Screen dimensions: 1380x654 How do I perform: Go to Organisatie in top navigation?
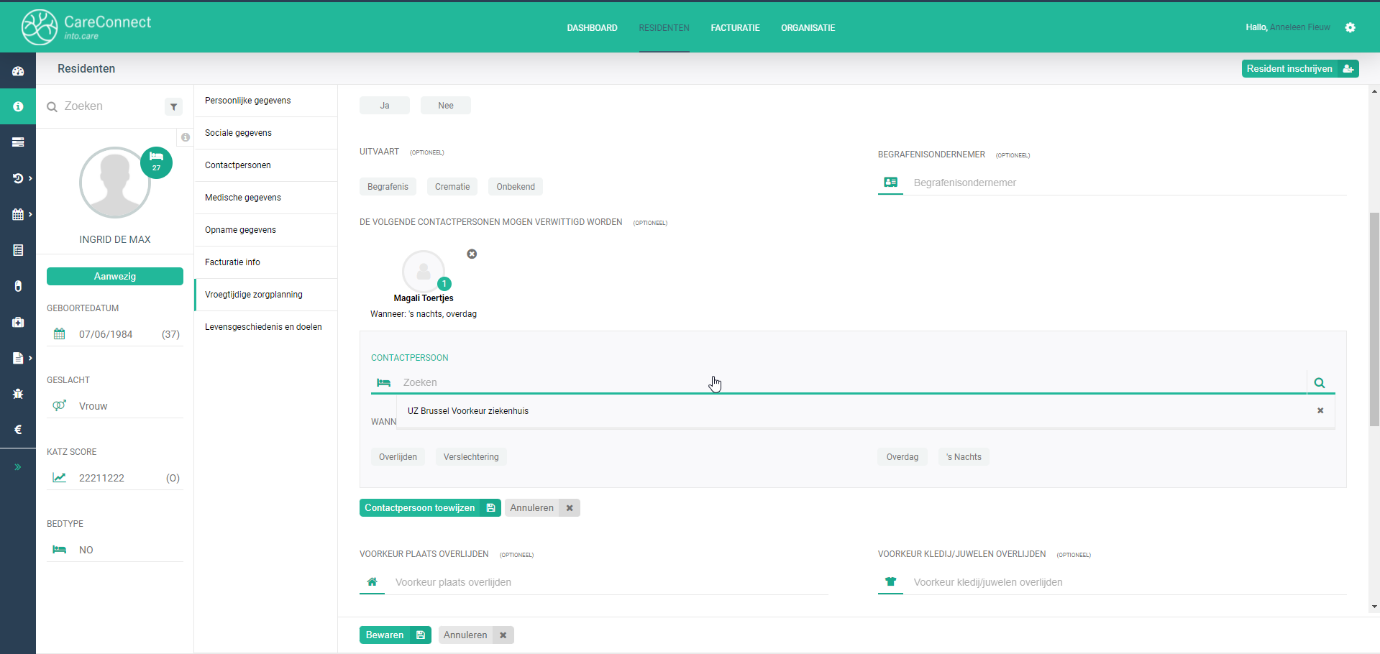808,28
